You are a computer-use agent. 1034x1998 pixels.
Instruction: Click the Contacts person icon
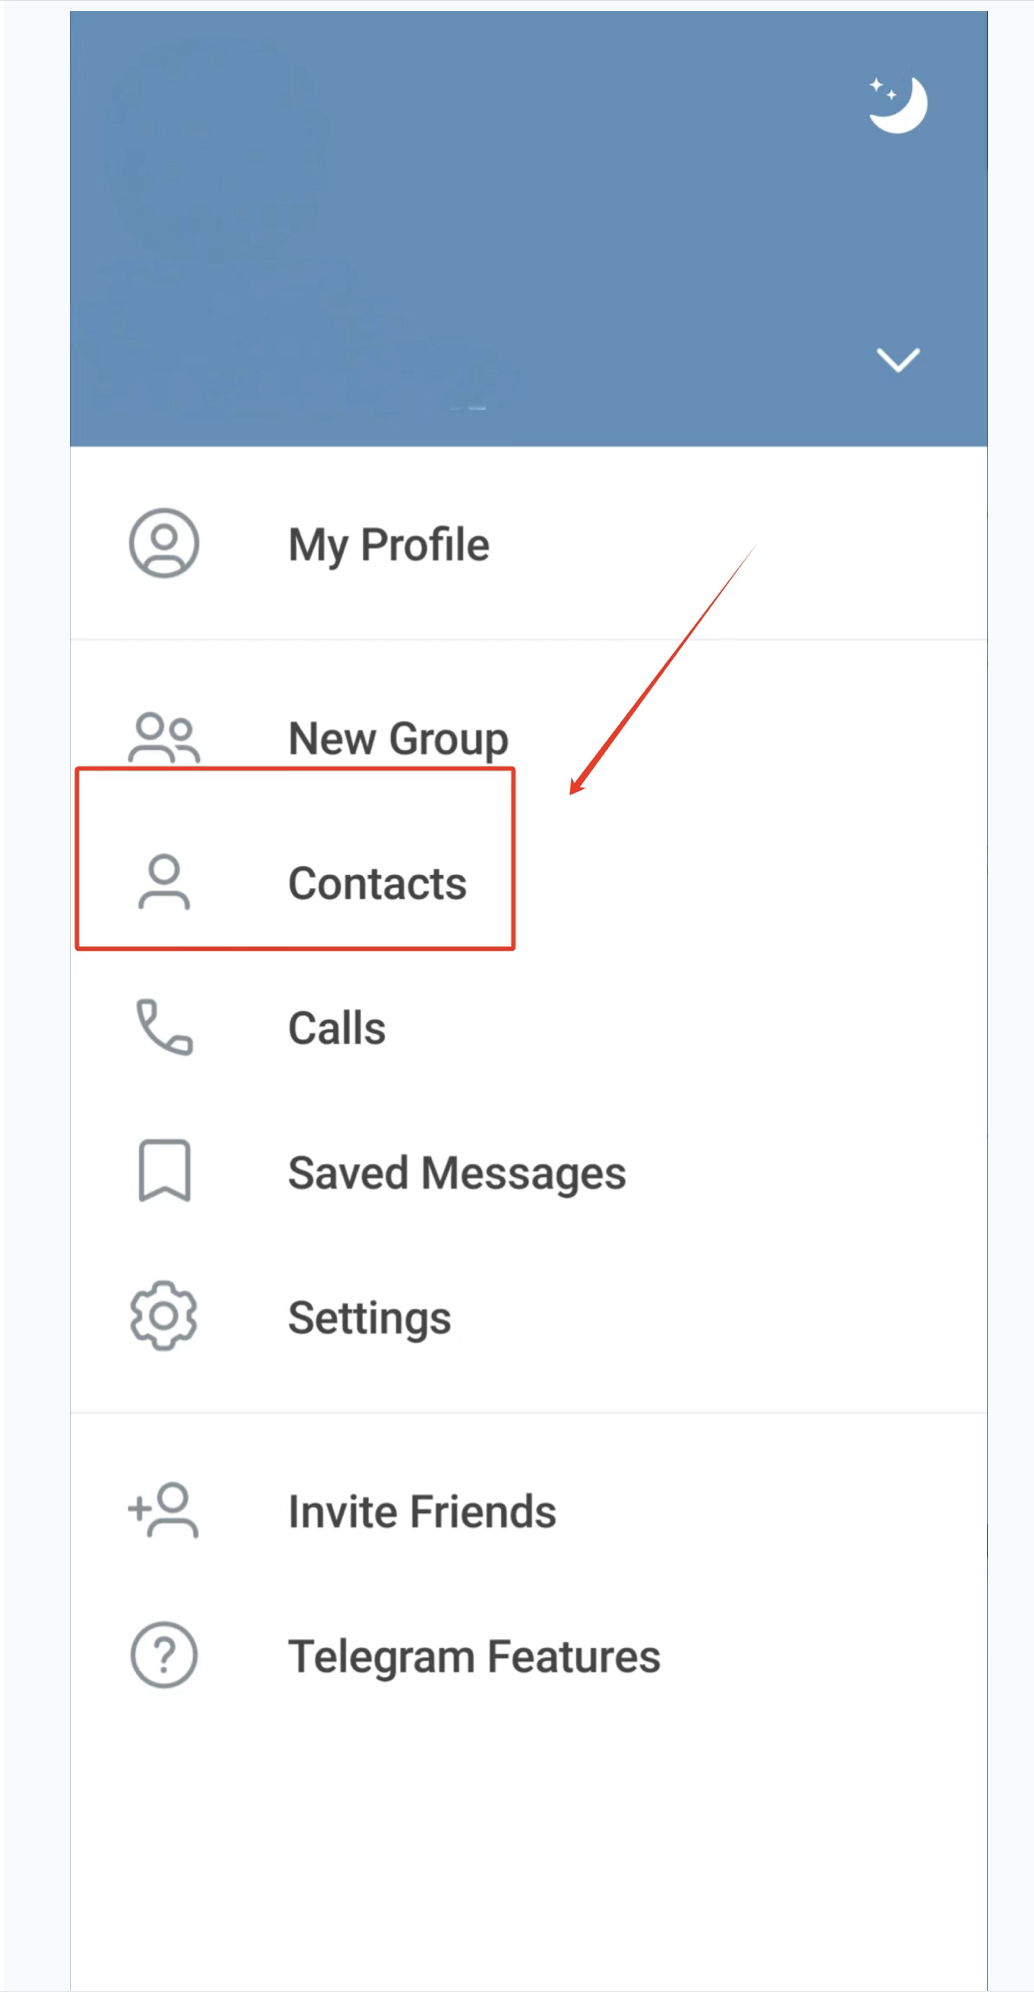[164, 882]
